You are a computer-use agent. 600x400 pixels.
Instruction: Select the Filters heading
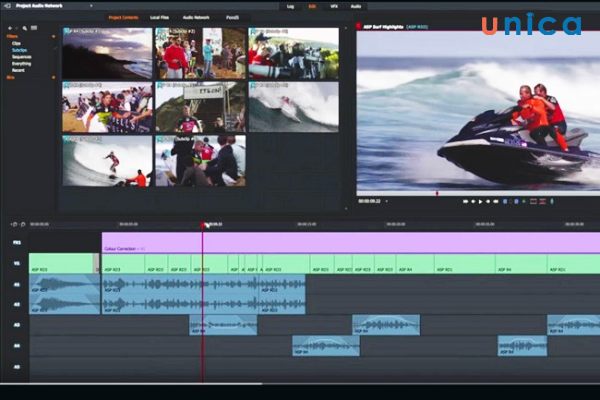(12, 36)
